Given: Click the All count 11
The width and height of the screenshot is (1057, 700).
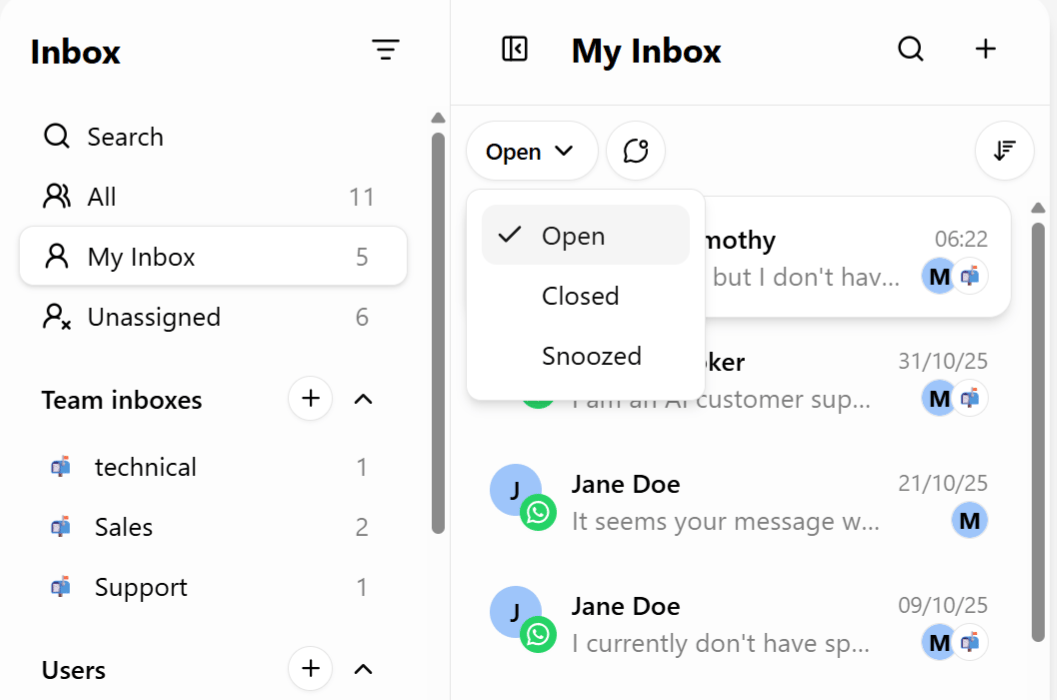Looking at the screenshot, I should tap(361, 197).
